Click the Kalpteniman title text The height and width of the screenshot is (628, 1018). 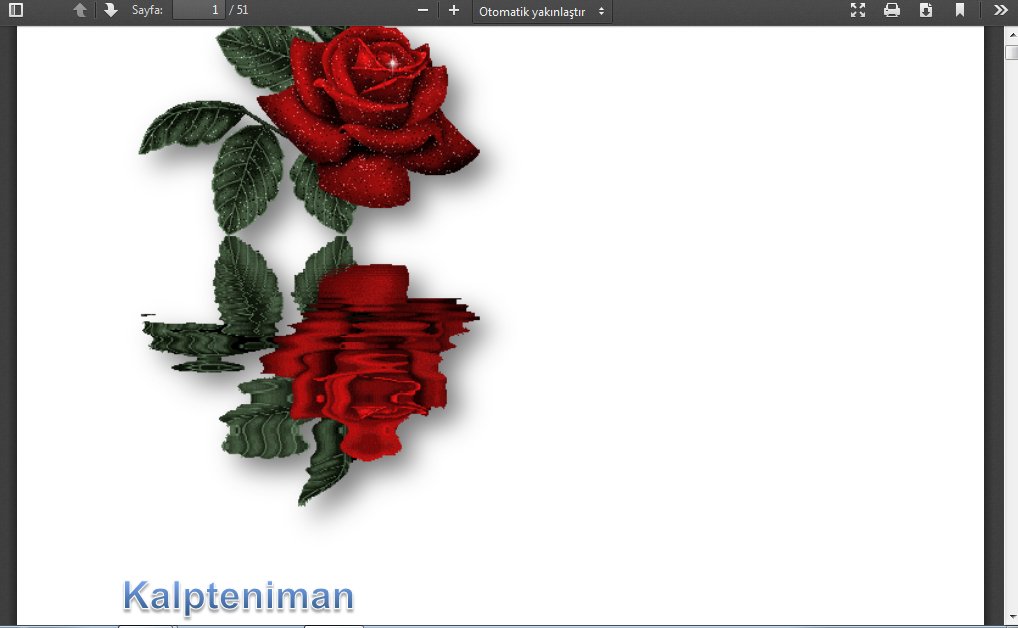pos(238,596)
